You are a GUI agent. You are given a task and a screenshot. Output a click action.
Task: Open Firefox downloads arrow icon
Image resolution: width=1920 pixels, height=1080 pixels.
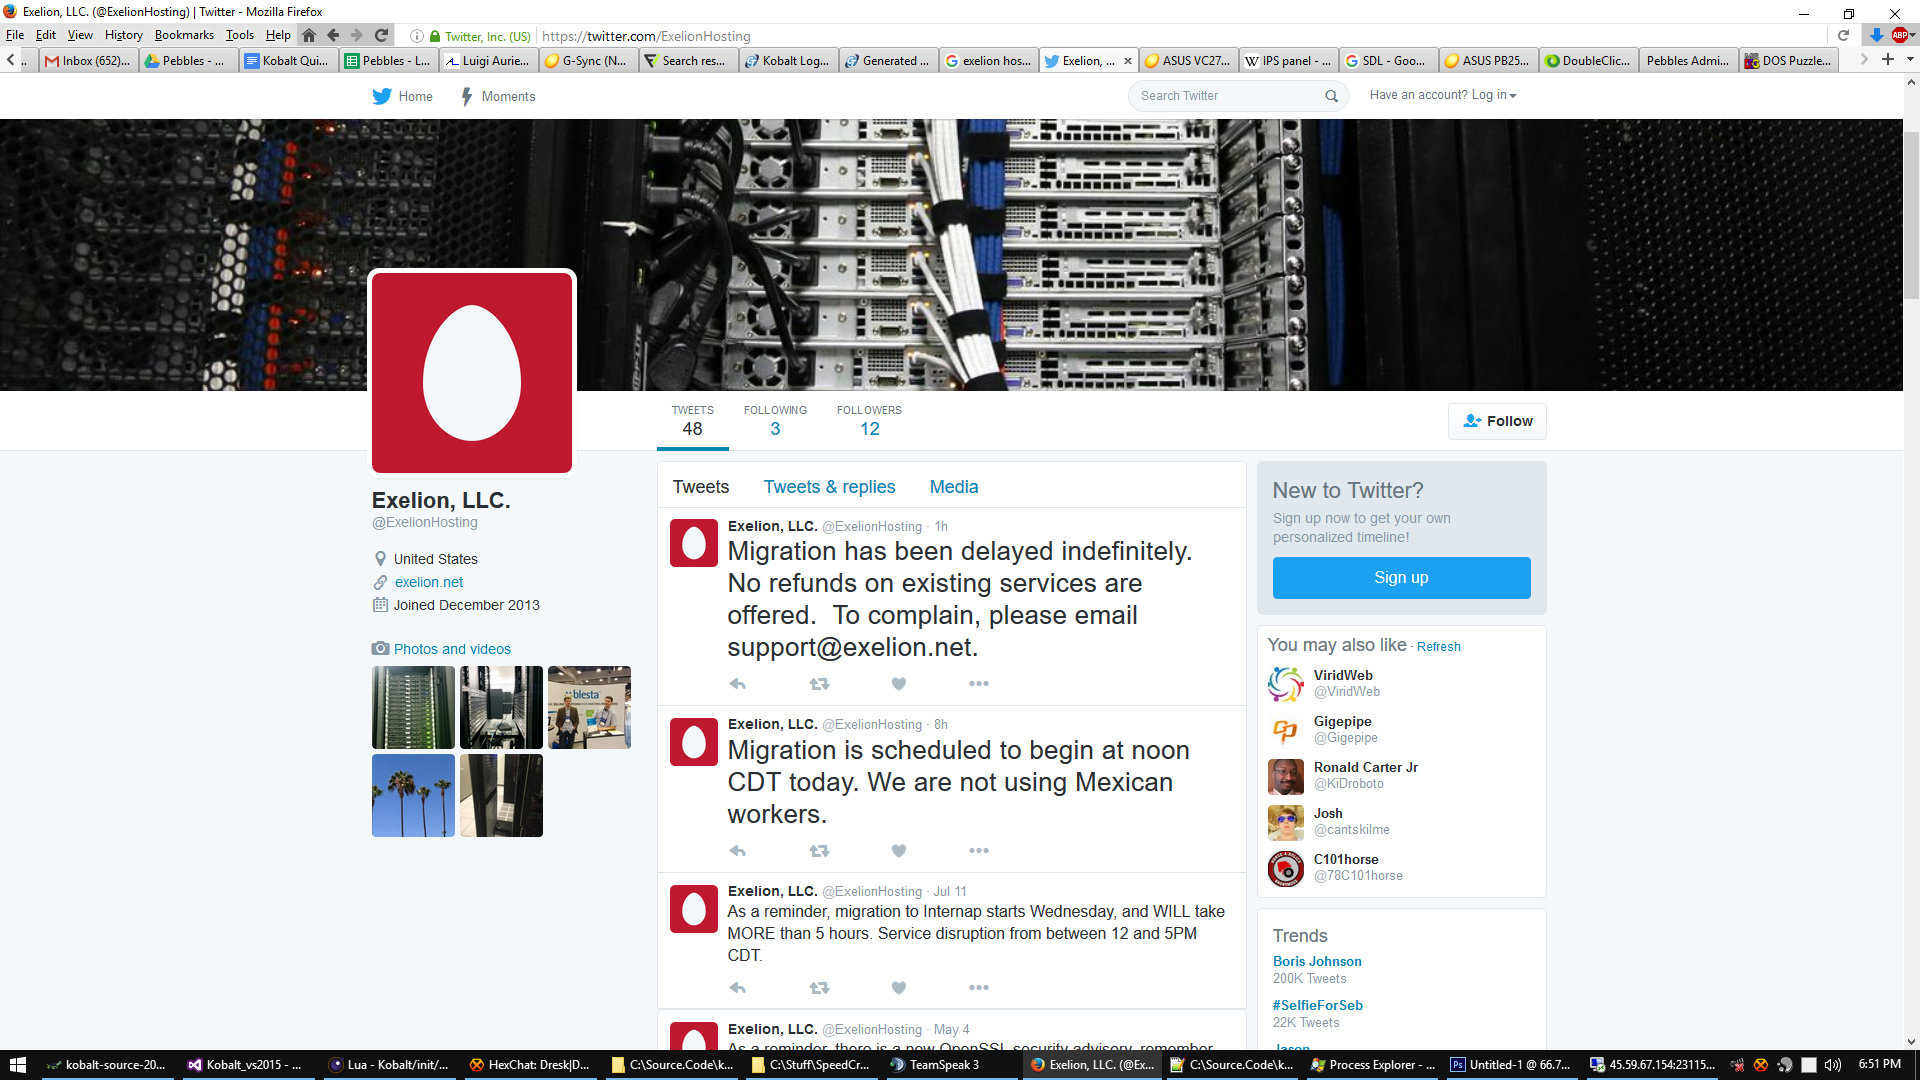1876,35
